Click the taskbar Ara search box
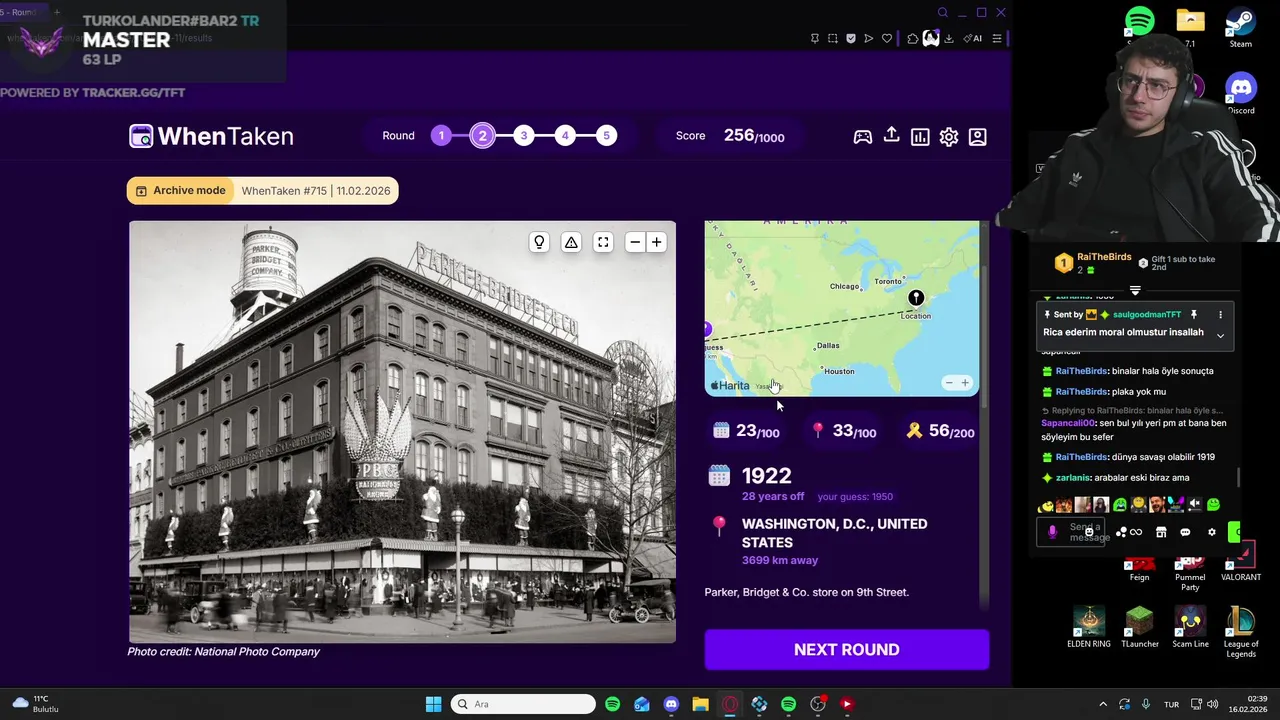This screenshot has width=1280, height=720. tap(524, 704)
